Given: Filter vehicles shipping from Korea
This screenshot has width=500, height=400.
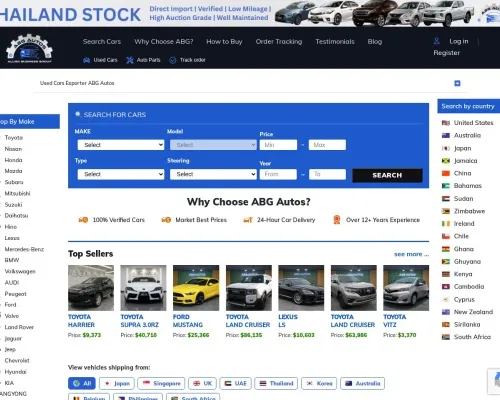Looking at the screenshot, I should 319,383.
